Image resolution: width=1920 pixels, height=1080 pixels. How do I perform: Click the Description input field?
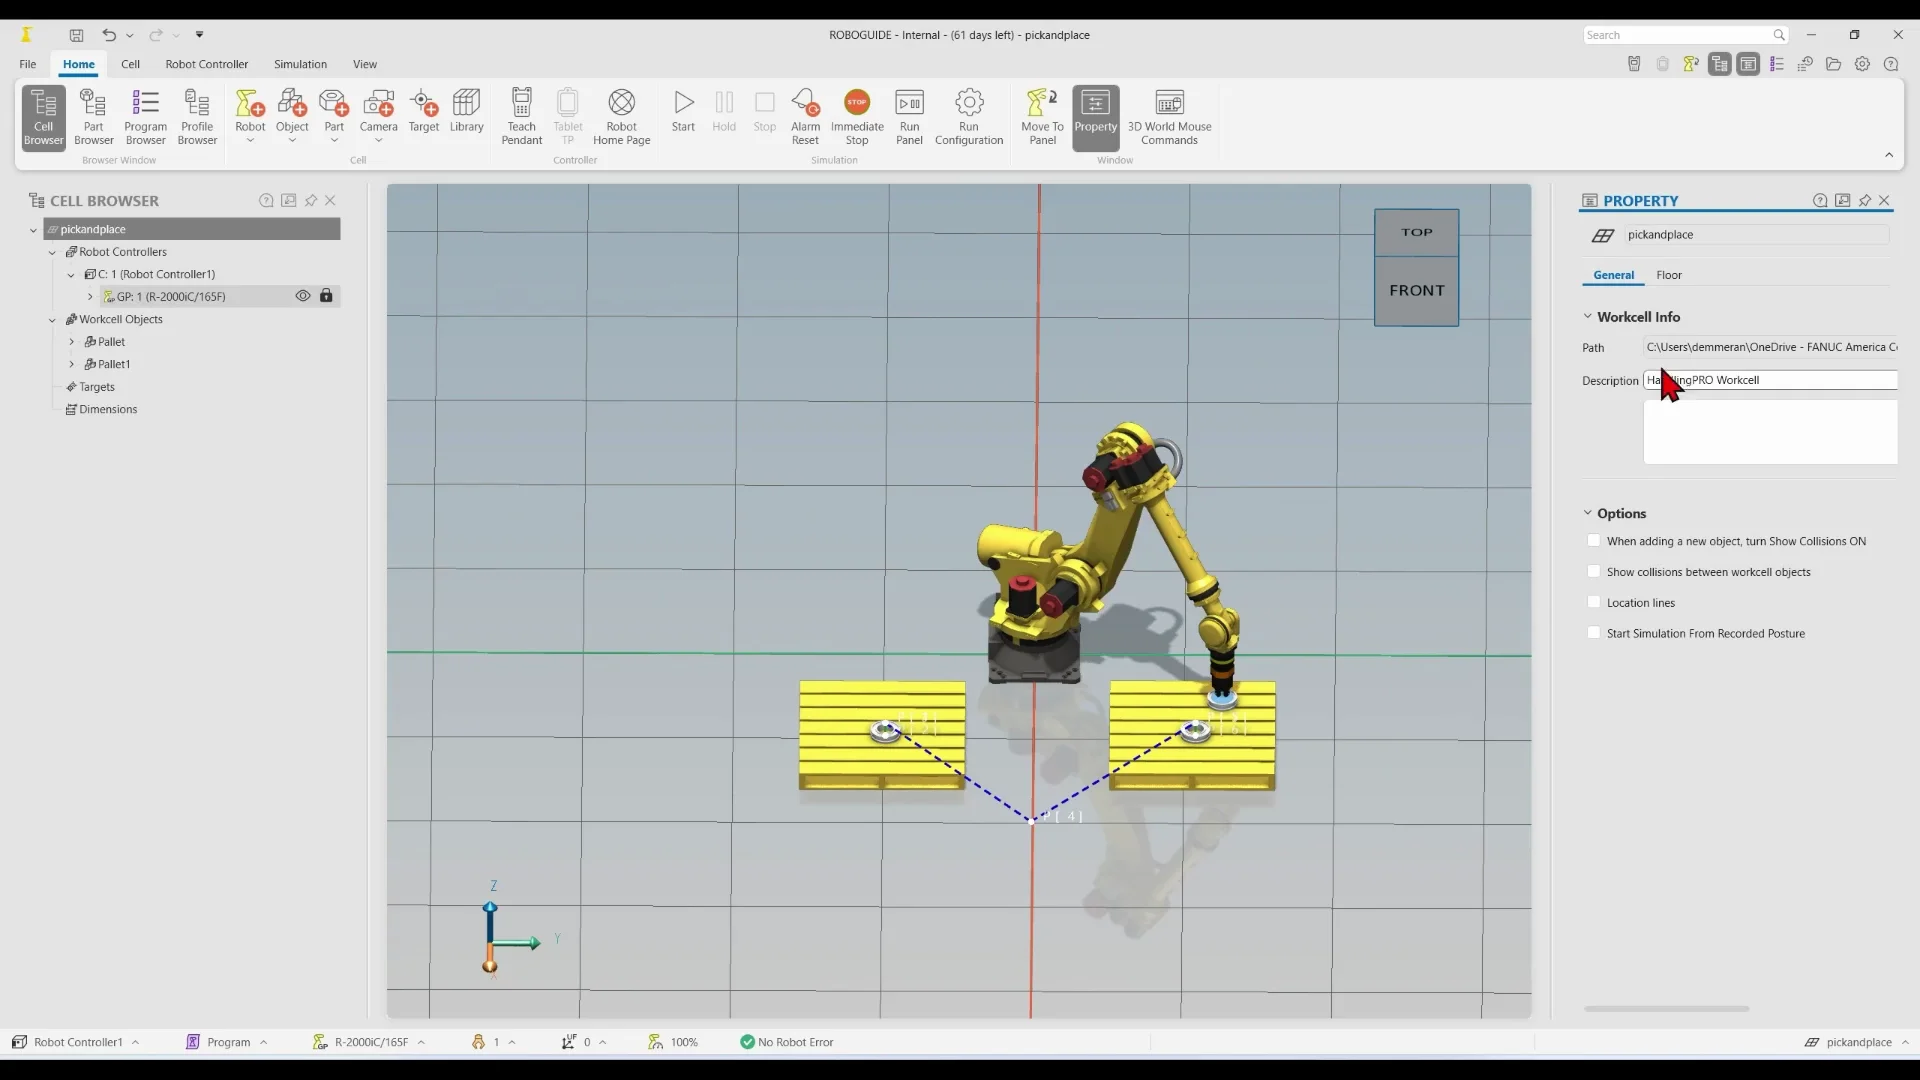point(1770,380)
